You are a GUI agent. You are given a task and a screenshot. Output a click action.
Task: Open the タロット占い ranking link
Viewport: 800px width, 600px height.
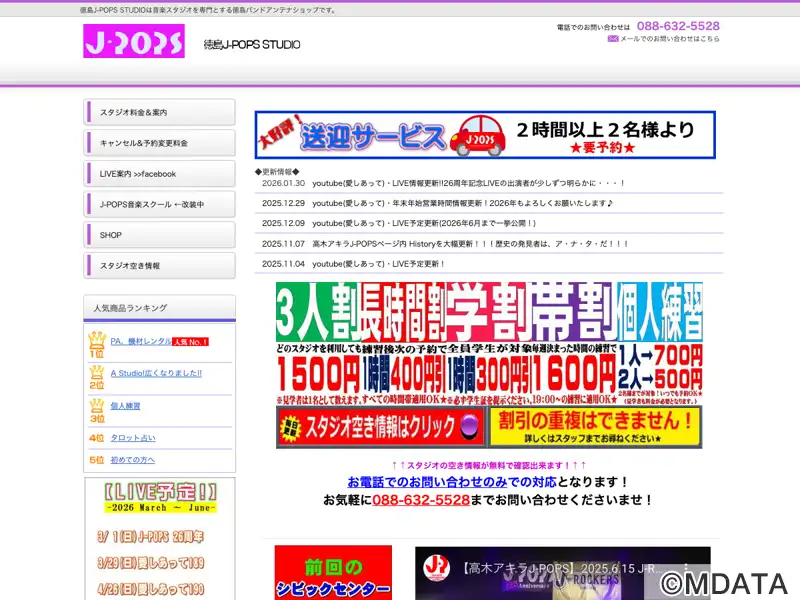click(133, 438)
